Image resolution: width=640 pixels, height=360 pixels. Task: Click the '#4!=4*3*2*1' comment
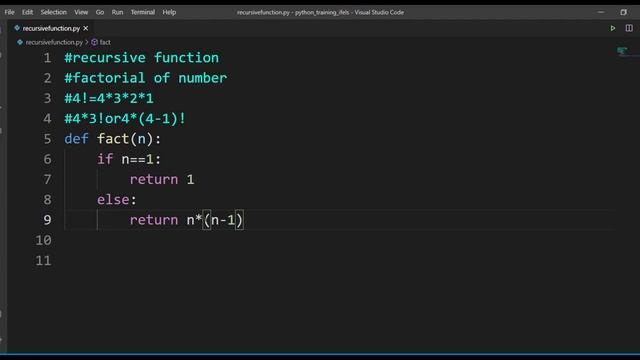click(109, 98)
